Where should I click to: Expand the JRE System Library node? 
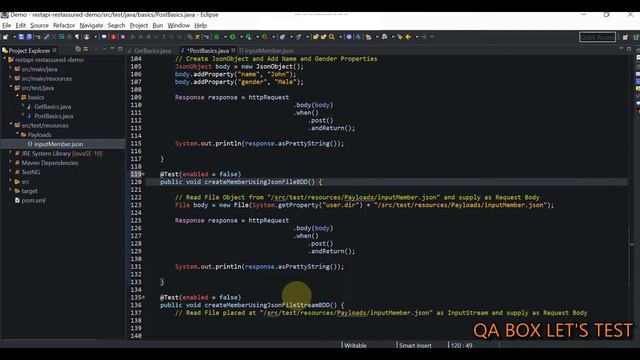pyautogui.click(x=11, y=153)
